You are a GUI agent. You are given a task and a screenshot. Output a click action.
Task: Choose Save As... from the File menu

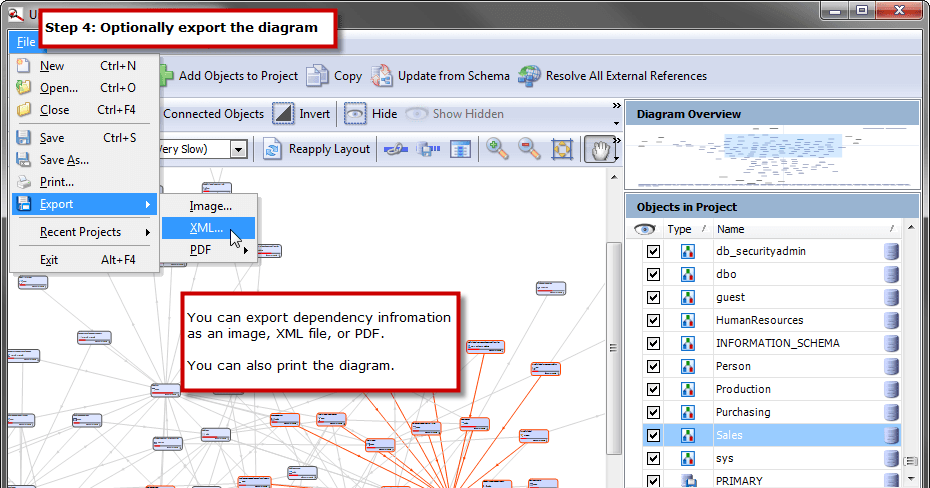coord(84,160)
